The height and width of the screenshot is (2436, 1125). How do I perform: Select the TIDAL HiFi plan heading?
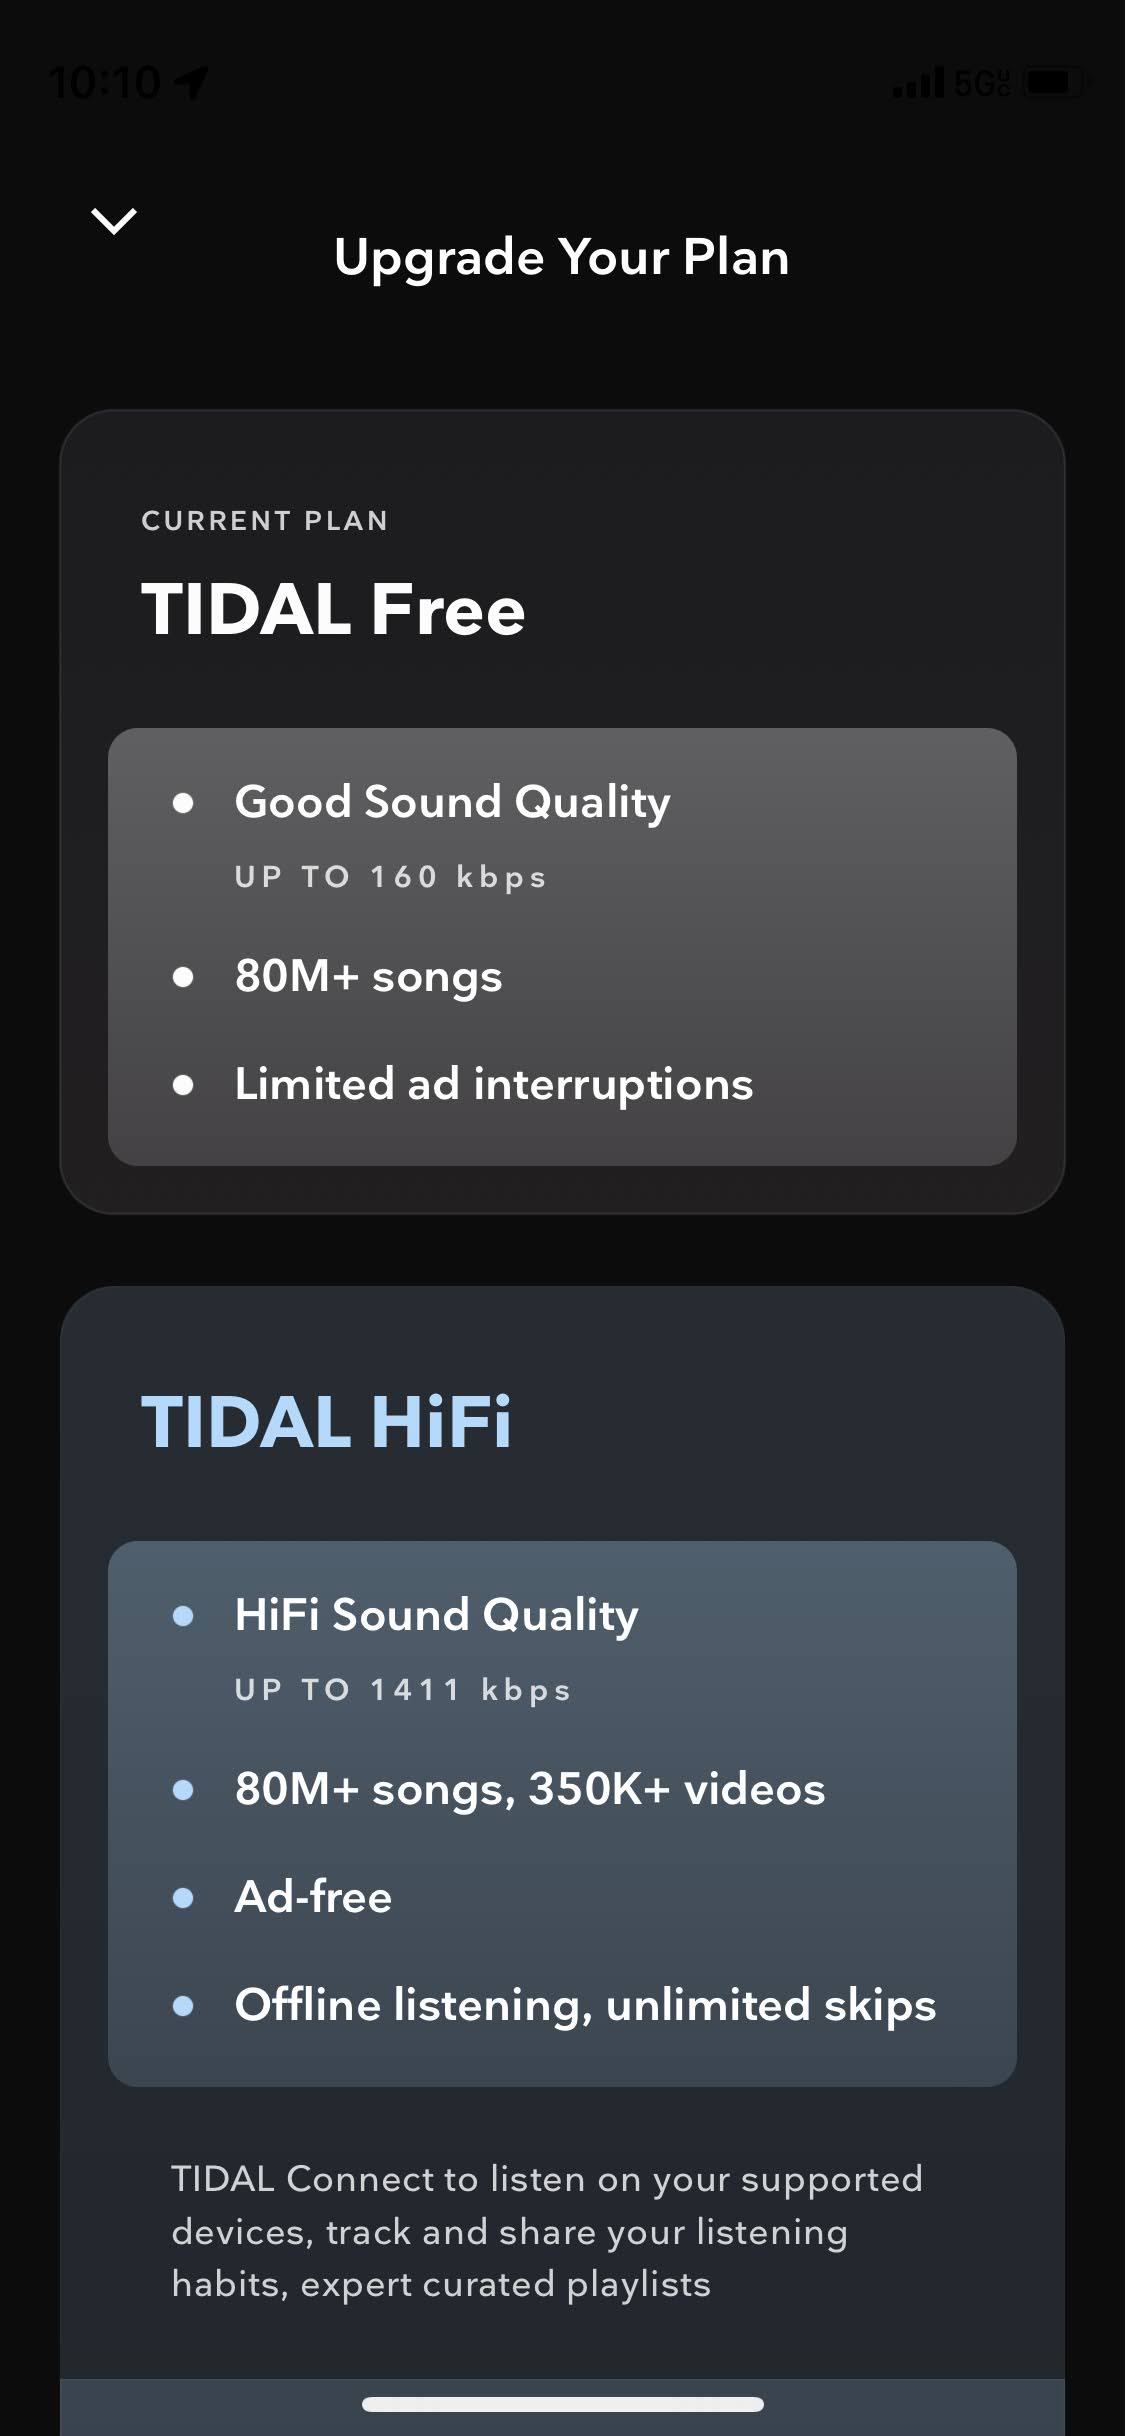pyautogui.click(x=326, y=1421)
